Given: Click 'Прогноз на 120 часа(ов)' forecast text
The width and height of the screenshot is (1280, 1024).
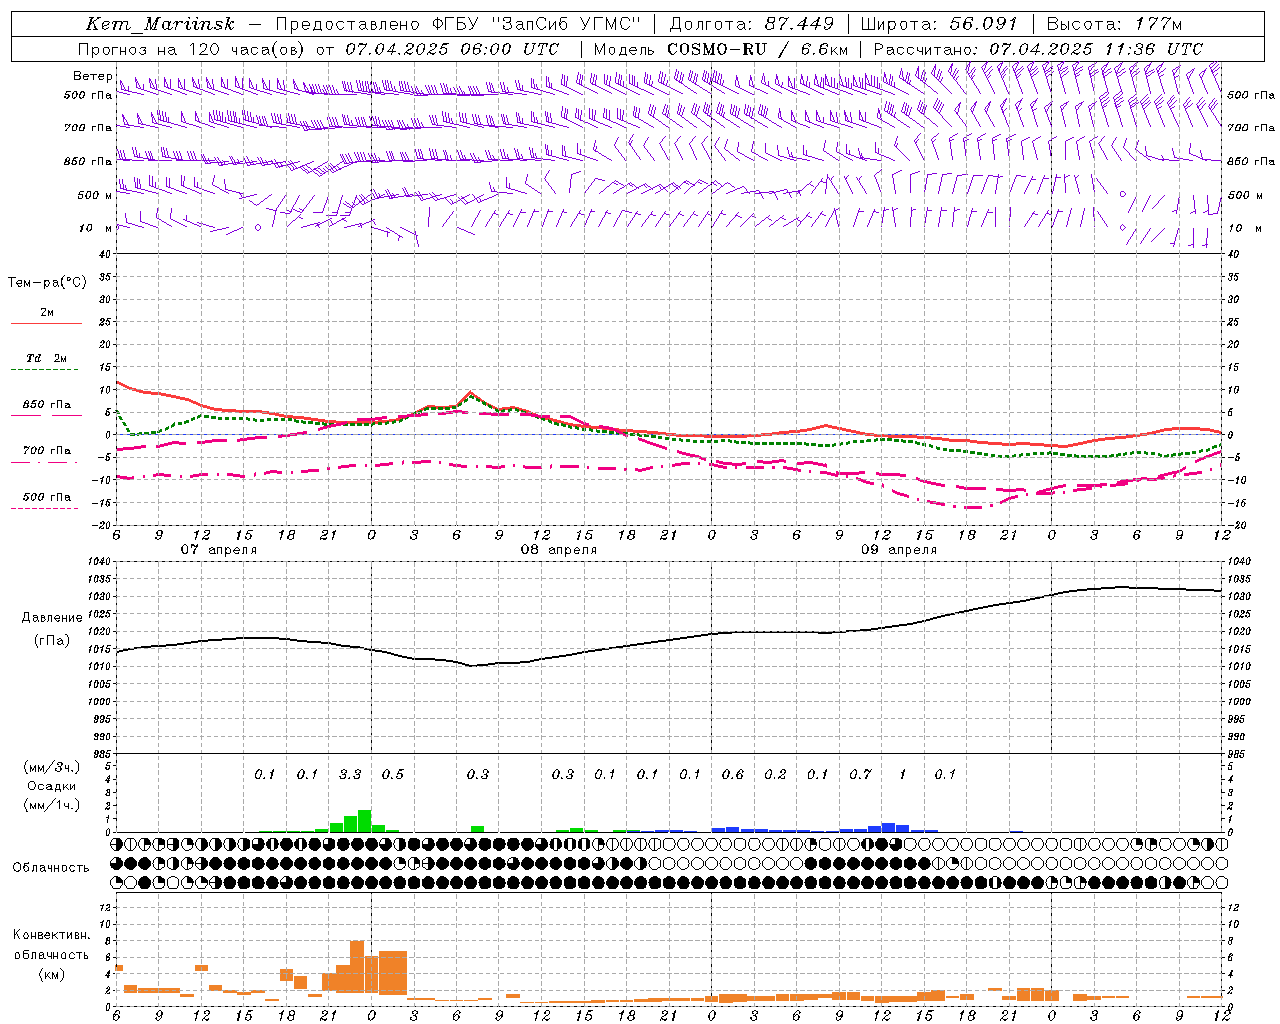Looking at the screenshot, I should tap(192, 49).
